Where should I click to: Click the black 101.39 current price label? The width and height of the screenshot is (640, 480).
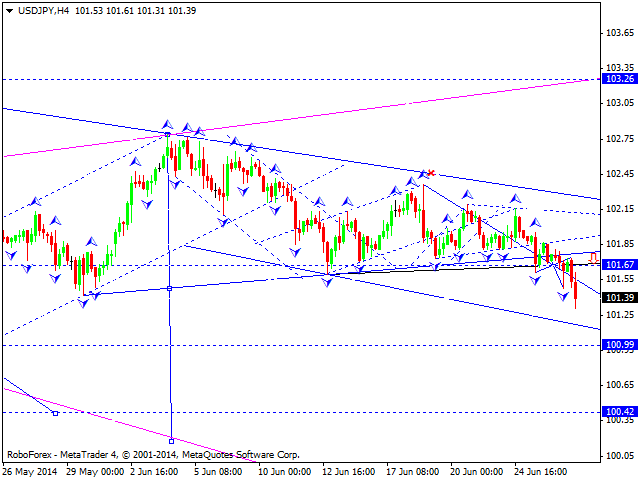tap(620, 298)
